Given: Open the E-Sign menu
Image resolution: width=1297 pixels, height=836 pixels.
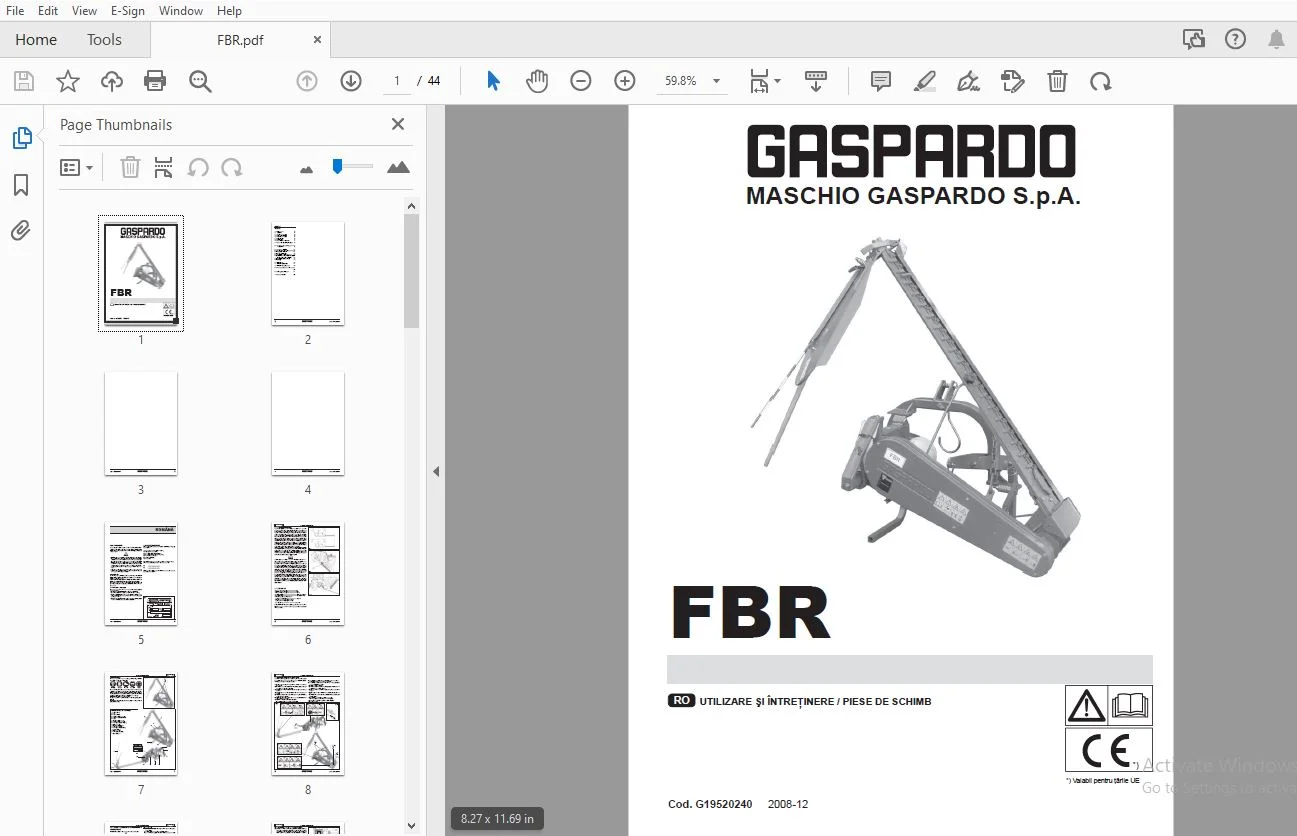Looking at the screenshot, I should click(x=128, y=11).
